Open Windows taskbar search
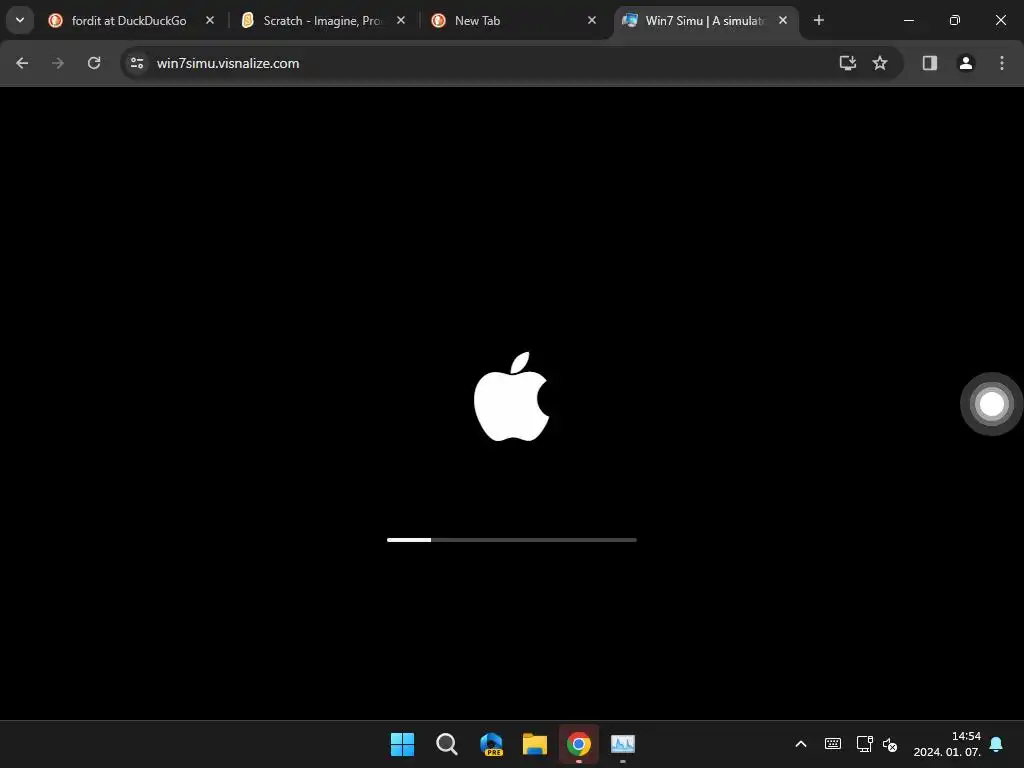 (x=447, y=744)
